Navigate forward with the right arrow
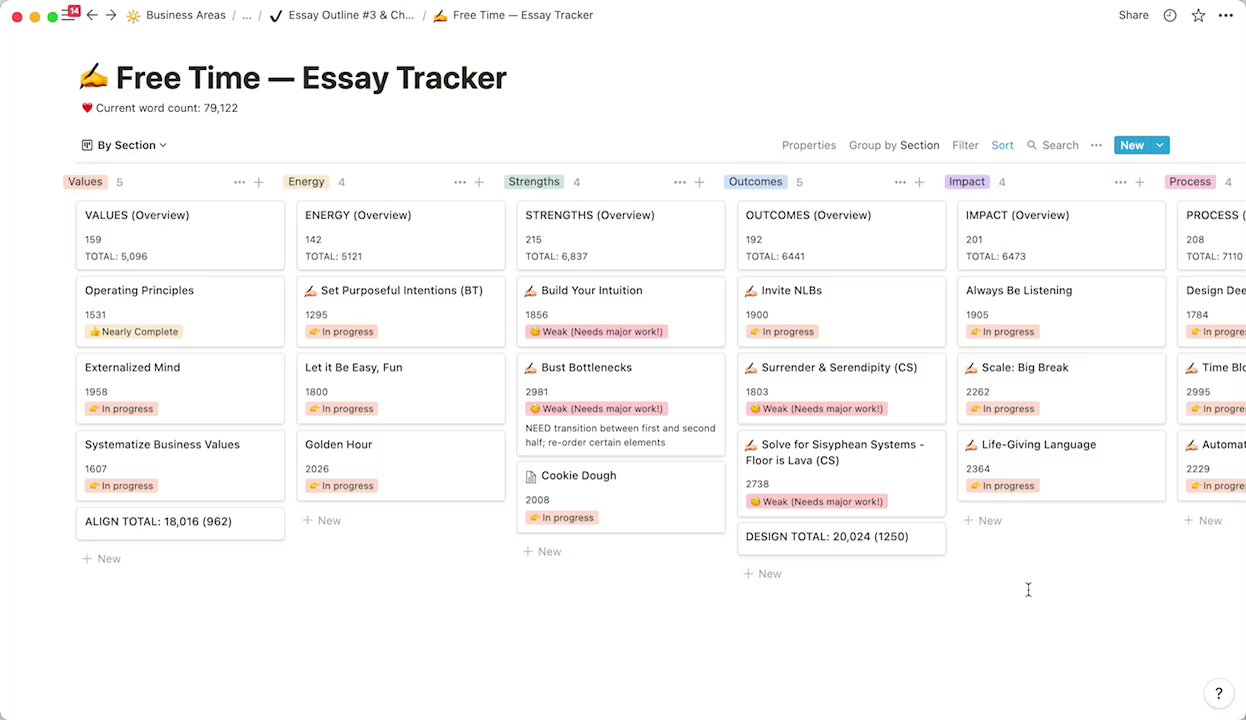Image resolution: width=1246 pixels, height=720 pixels. 111,15
